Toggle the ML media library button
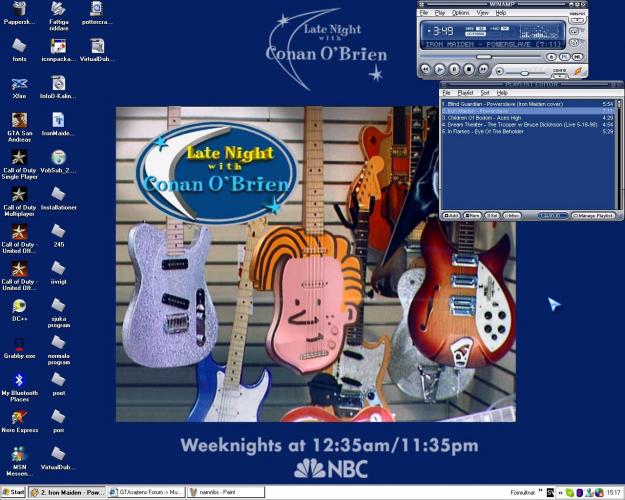The width and height of the screenshot is (625, 500). point(577,57)
